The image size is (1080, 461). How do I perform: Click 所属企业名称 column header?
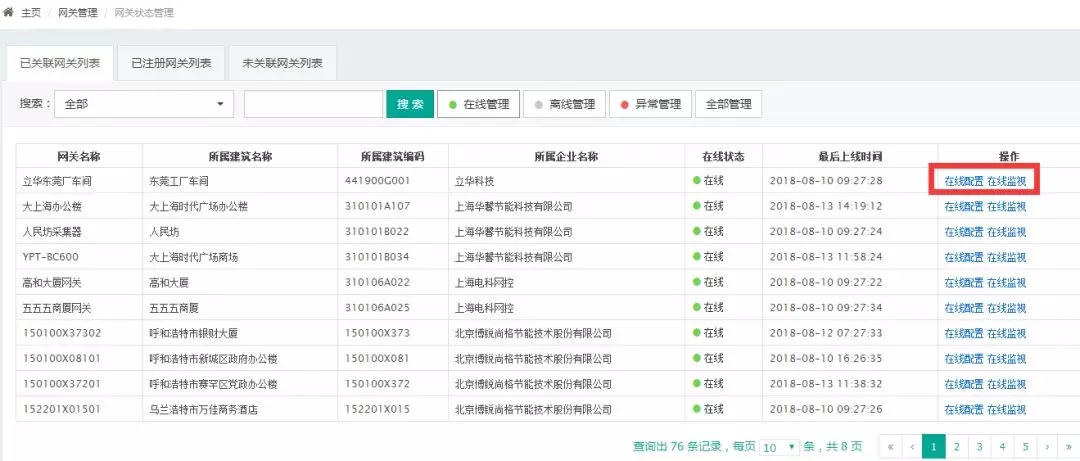(x=566, y=156)
